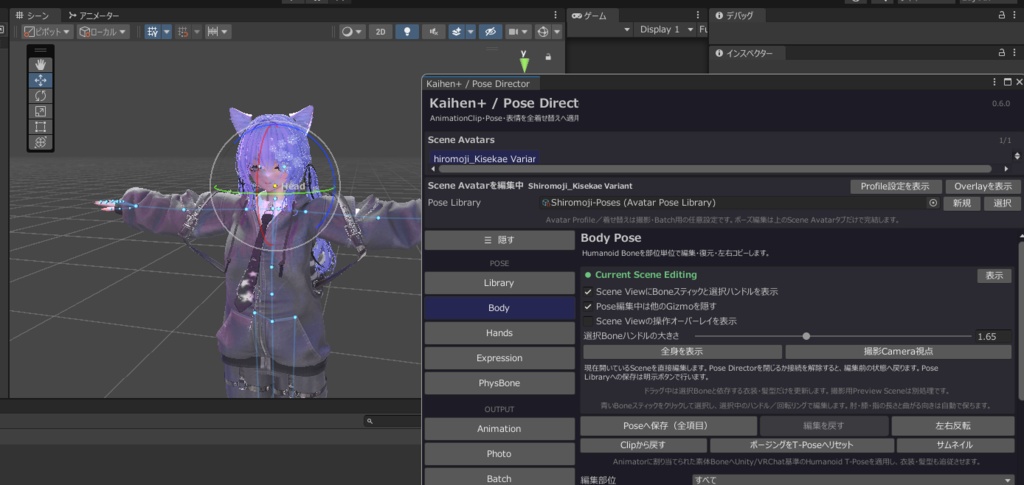Click Profile設定を表示 button
Image resolution: width=1024 pixels, height=485 pixels.
coord(896,187)
